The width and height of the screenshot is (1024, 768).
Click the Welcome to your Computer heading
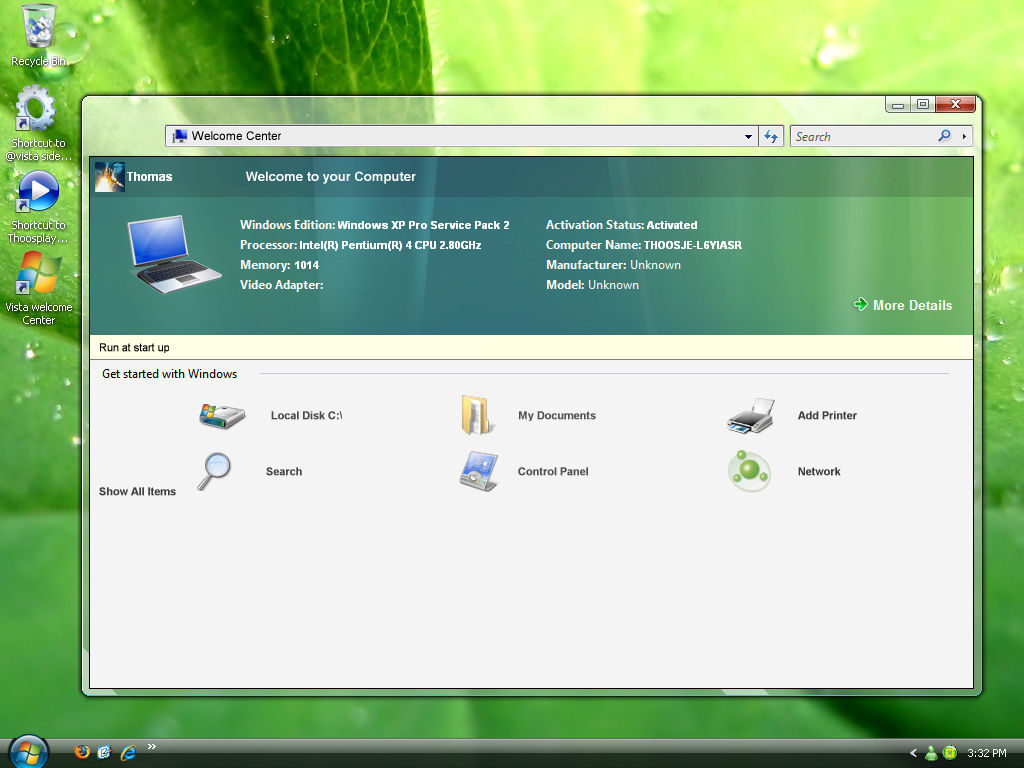[x=330, y=176]
